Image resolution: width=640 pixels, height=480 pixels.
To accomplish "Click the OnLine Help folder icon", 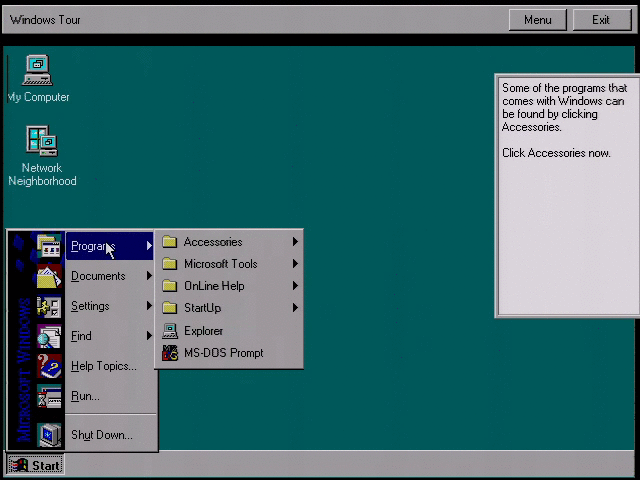I will point(169,286).
